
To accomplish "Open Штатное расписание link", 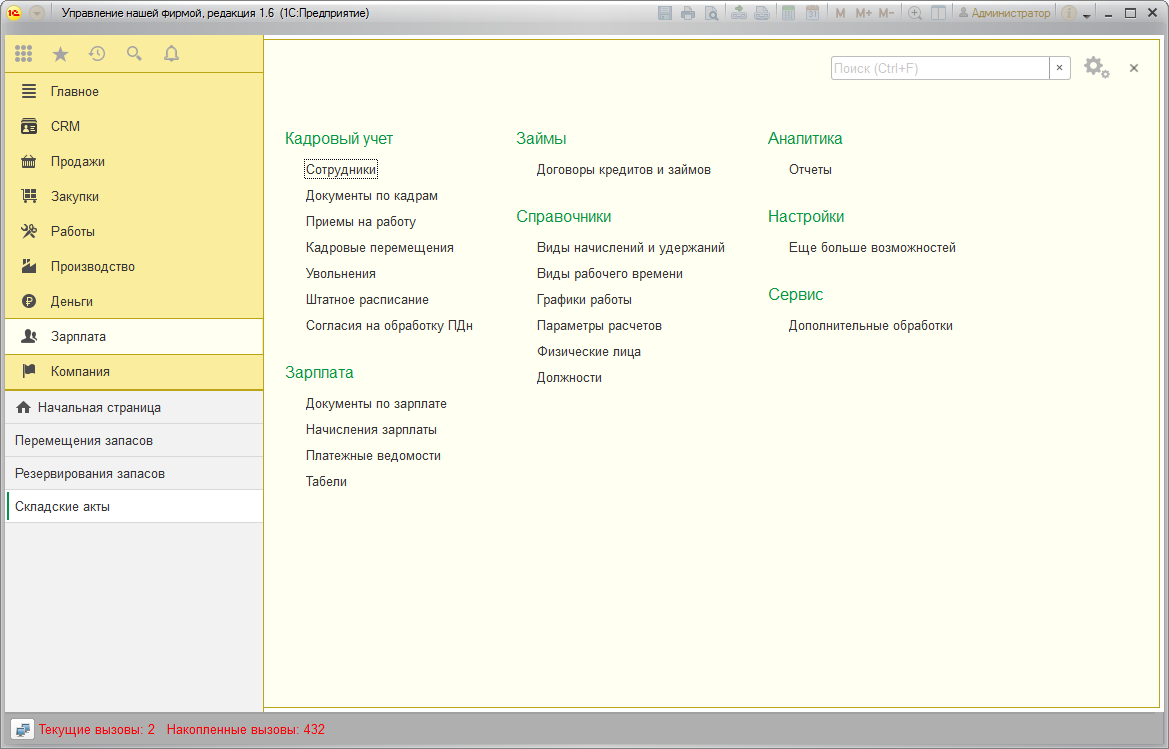I will pyautogui.click(x=367, y=300).
